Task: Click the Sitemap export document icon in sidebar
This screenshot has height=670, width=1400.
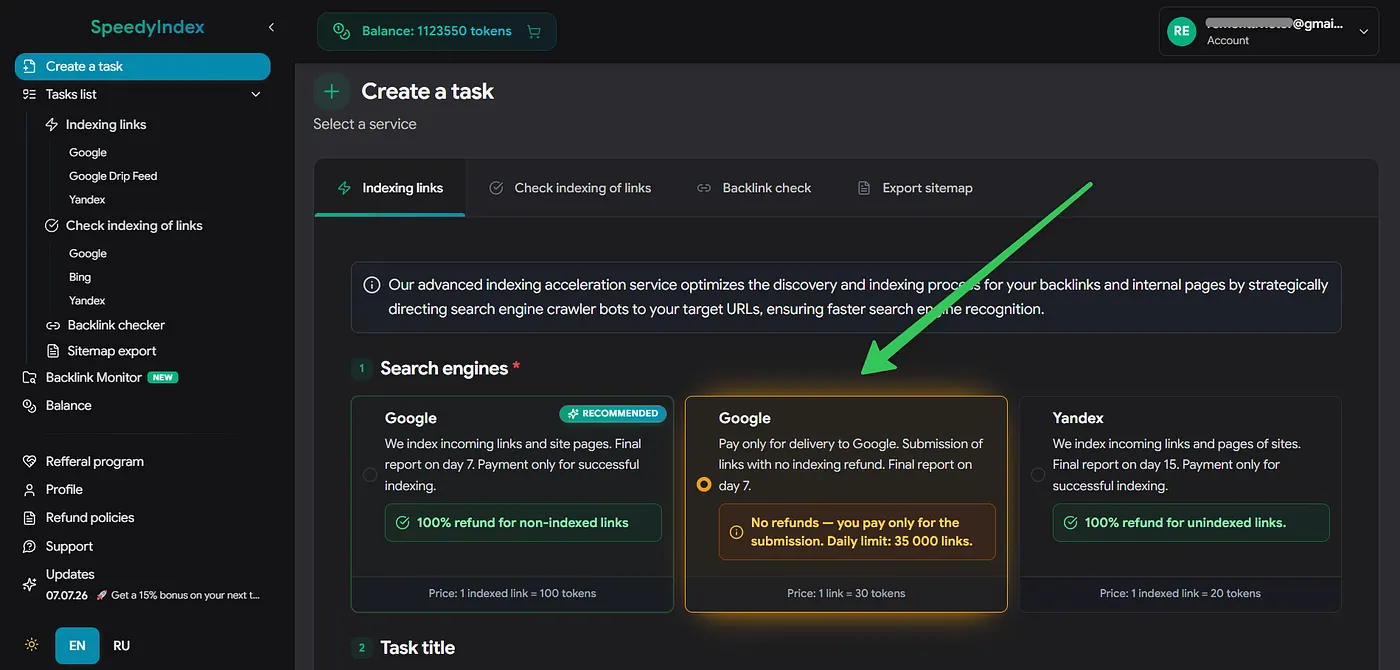Action: [x=53, y=351]
